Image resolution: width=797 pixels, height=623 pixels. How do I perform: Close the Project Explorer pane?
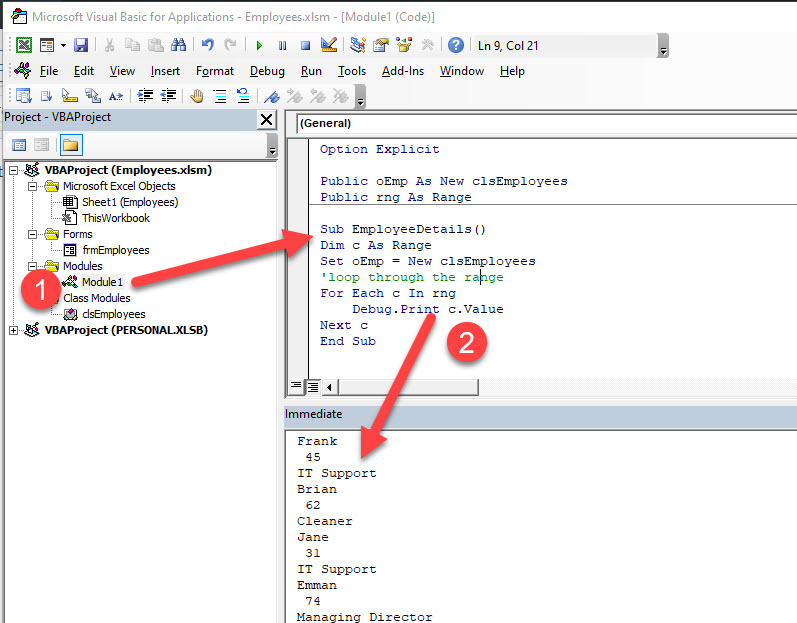266,119
